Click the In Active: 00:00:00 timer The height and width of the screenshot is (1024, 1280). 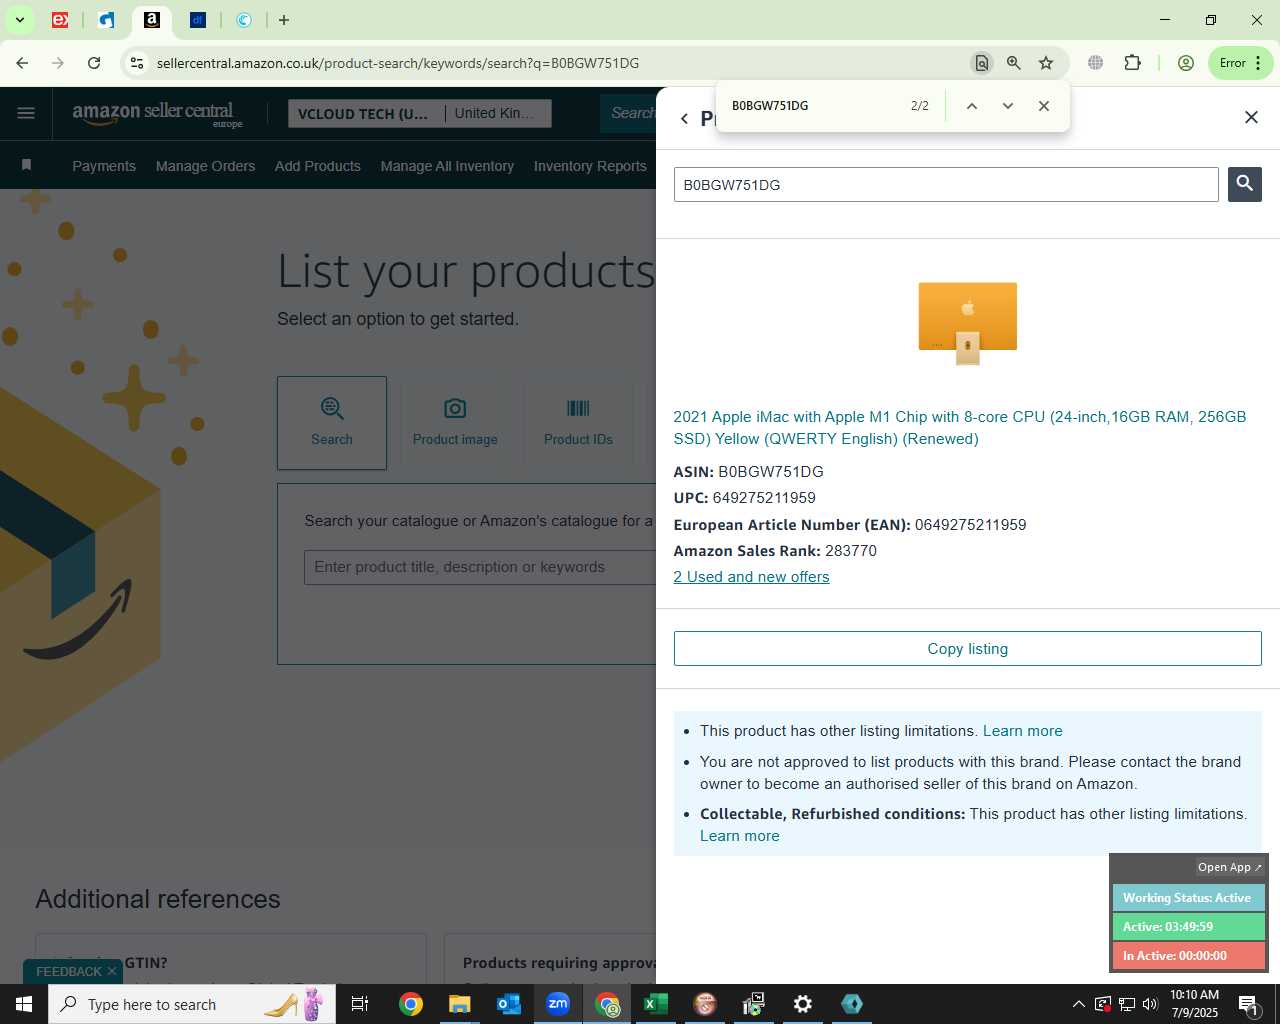[x=1188, y=956]
